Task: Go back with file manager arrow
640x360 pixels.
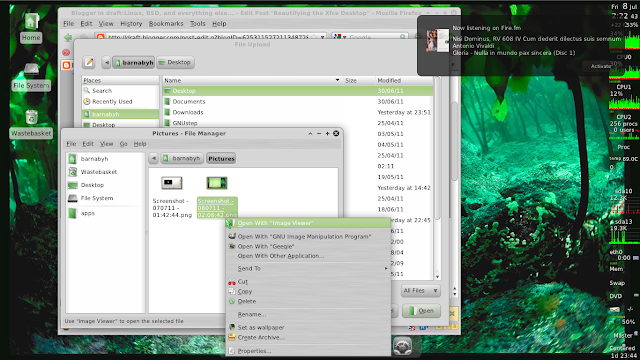Action: tap(153, 158)
